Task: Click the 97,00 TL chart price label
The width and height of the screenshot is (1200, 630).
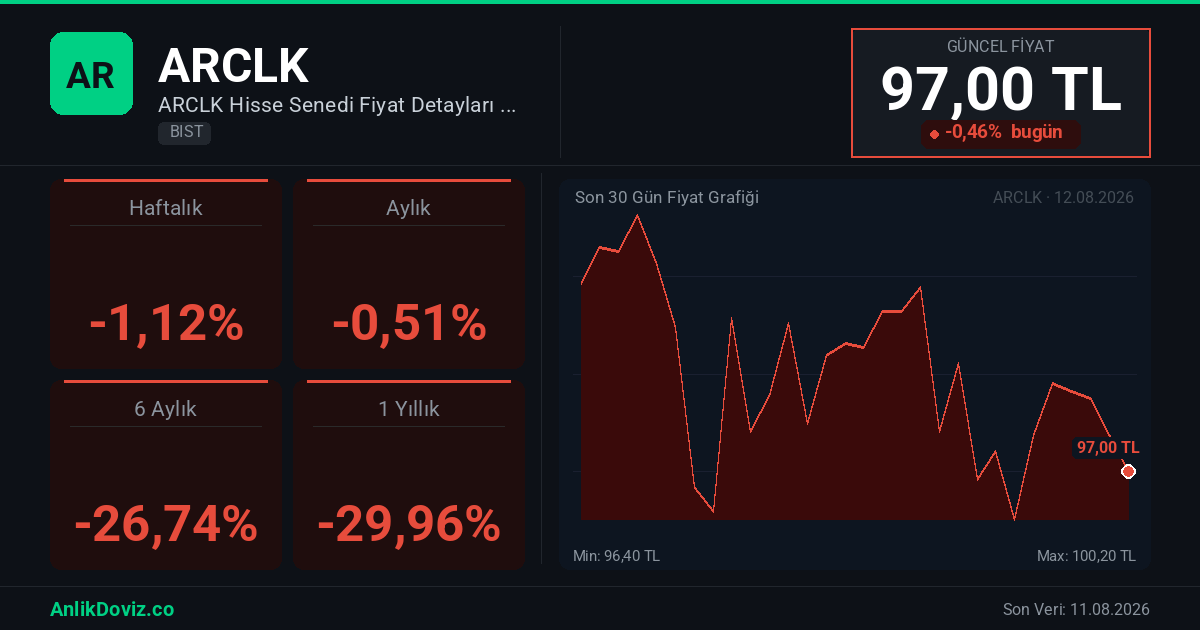Action: pyautogui.click(x=1108, y=447)
